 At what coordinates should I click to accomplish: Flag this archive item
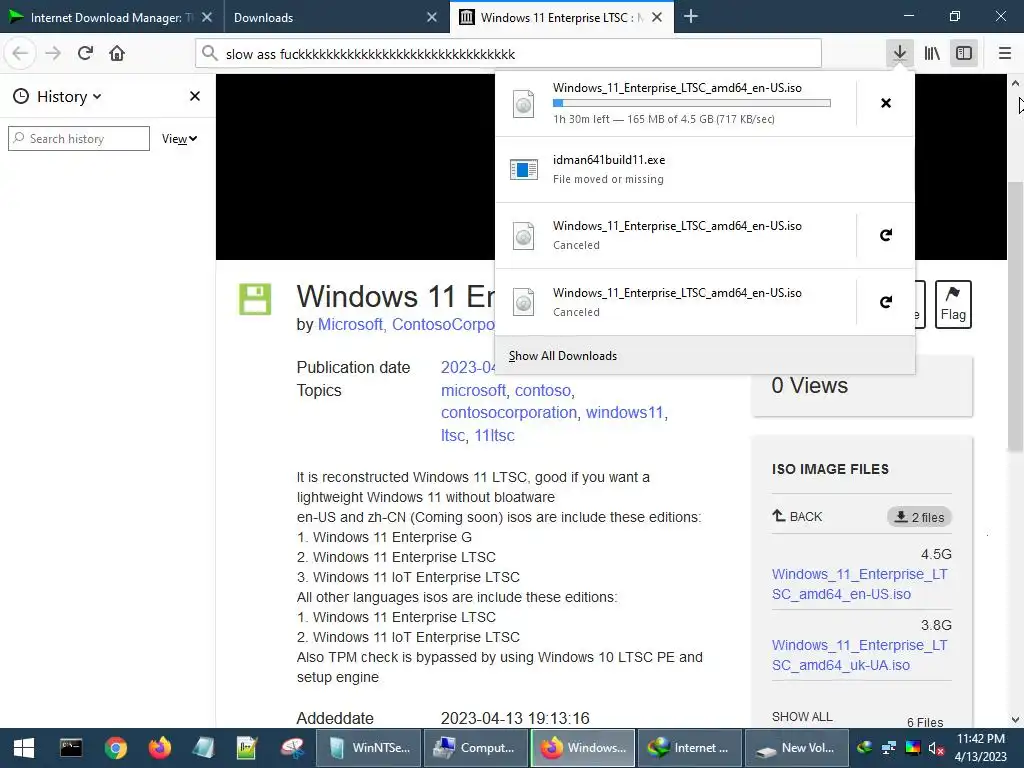click(x=953, y=304)
